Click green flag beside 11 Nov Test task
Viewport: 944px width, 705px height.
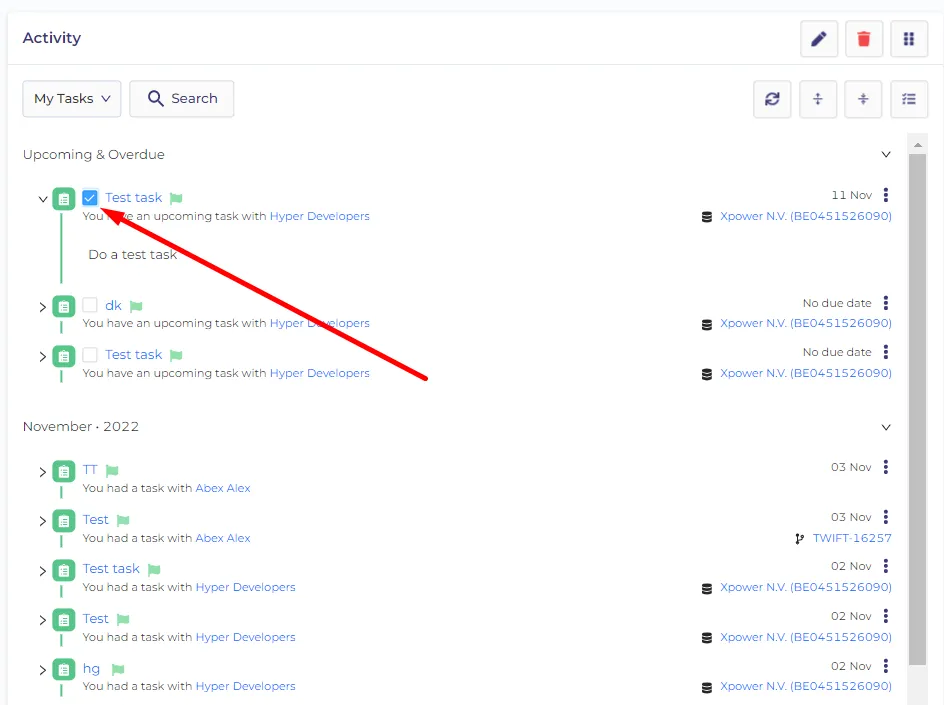coord(176,198)
